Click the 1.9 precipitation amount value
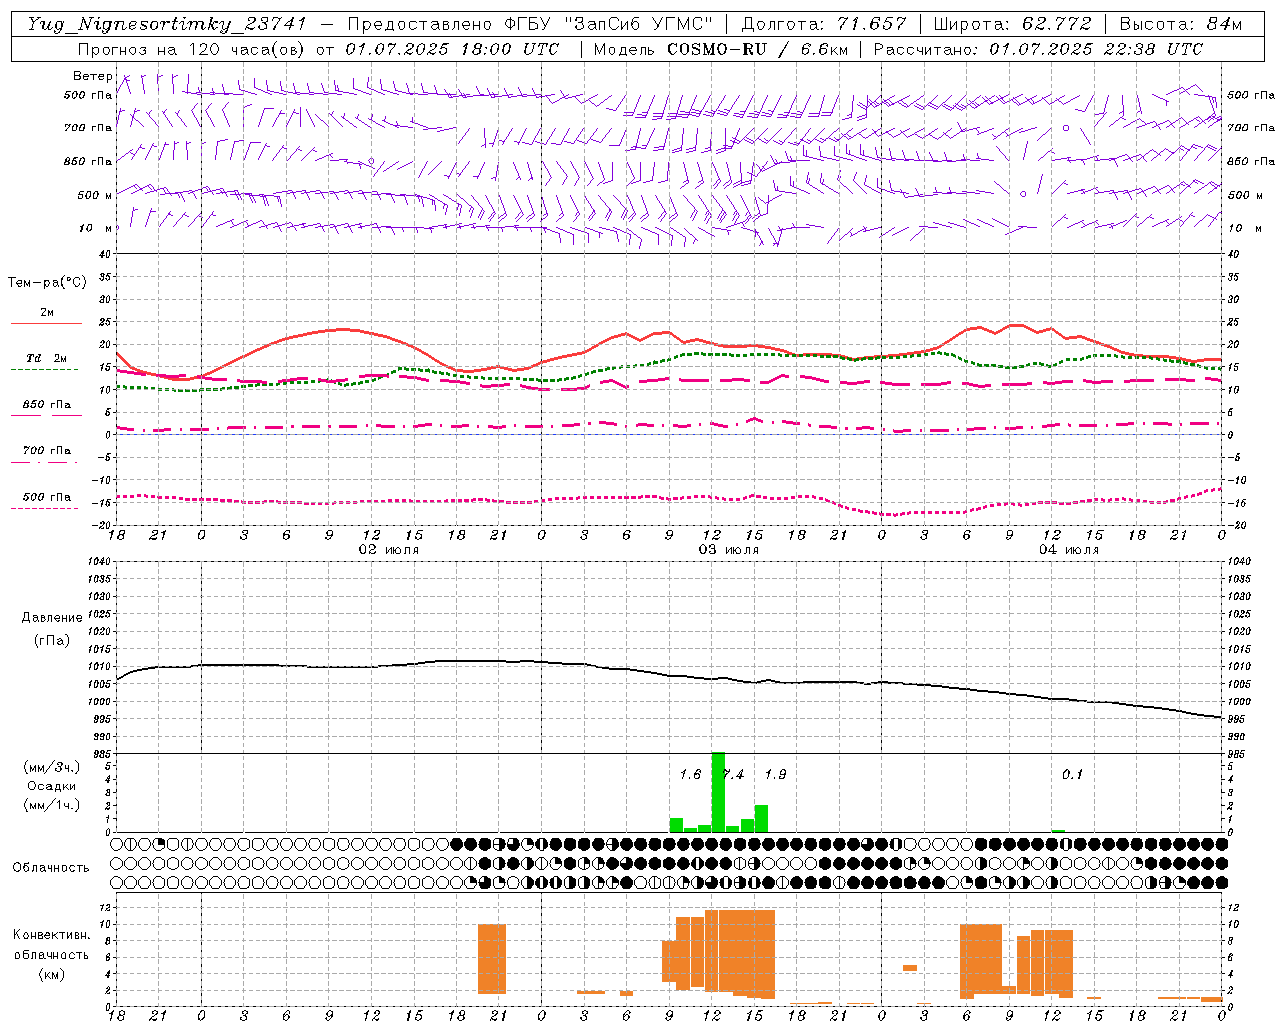The image size is (1280, 1024). point(775,775)
